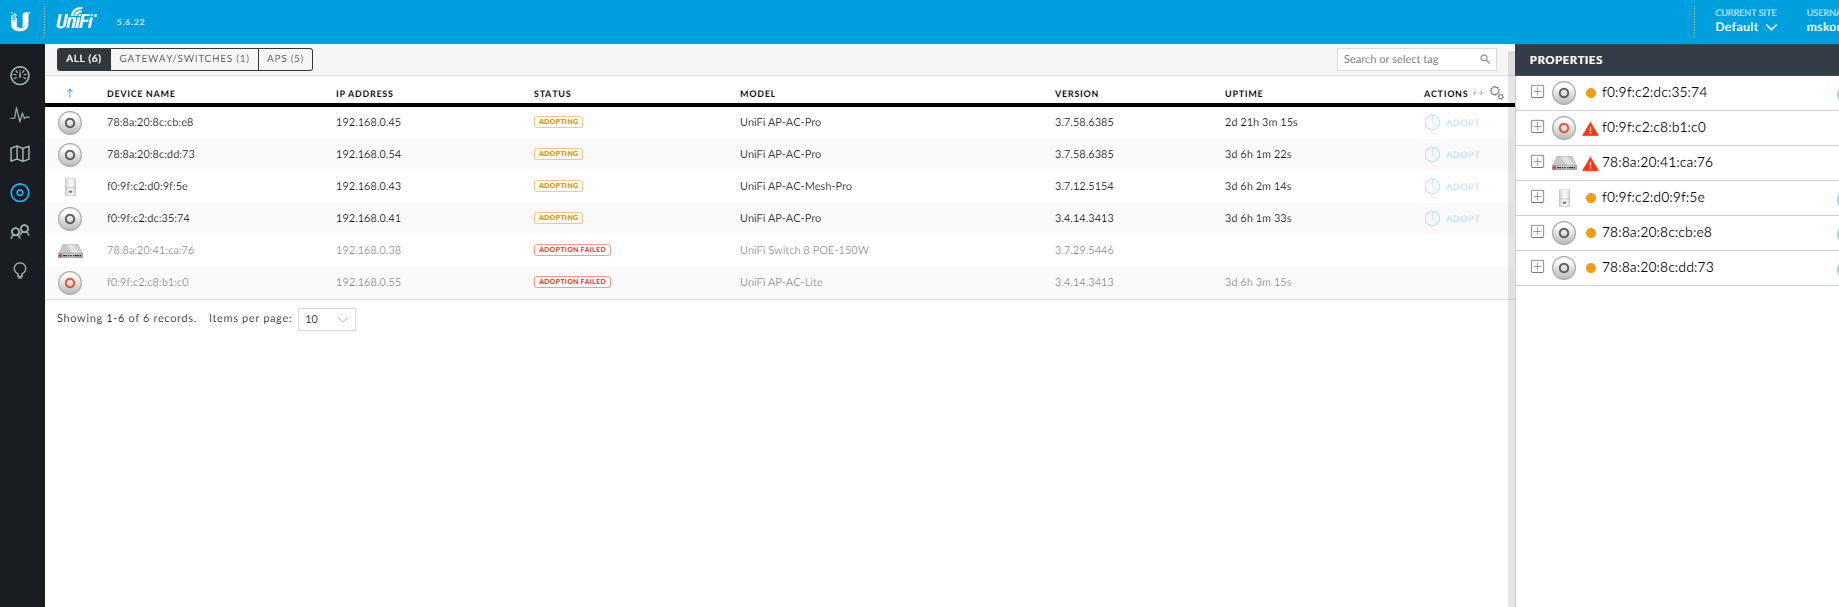Sort by DEVICE NAME column header
This screenshot has height=607, width=1839.
(x=141, y=94)
